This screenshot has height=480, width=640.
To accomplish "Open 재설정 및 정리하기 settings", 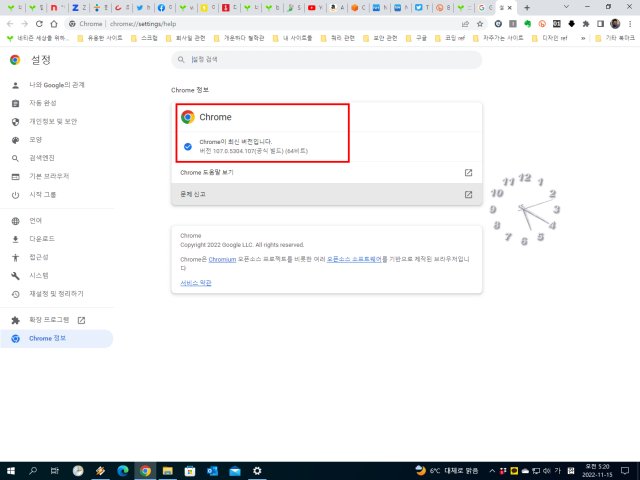I will pos(57,294).
